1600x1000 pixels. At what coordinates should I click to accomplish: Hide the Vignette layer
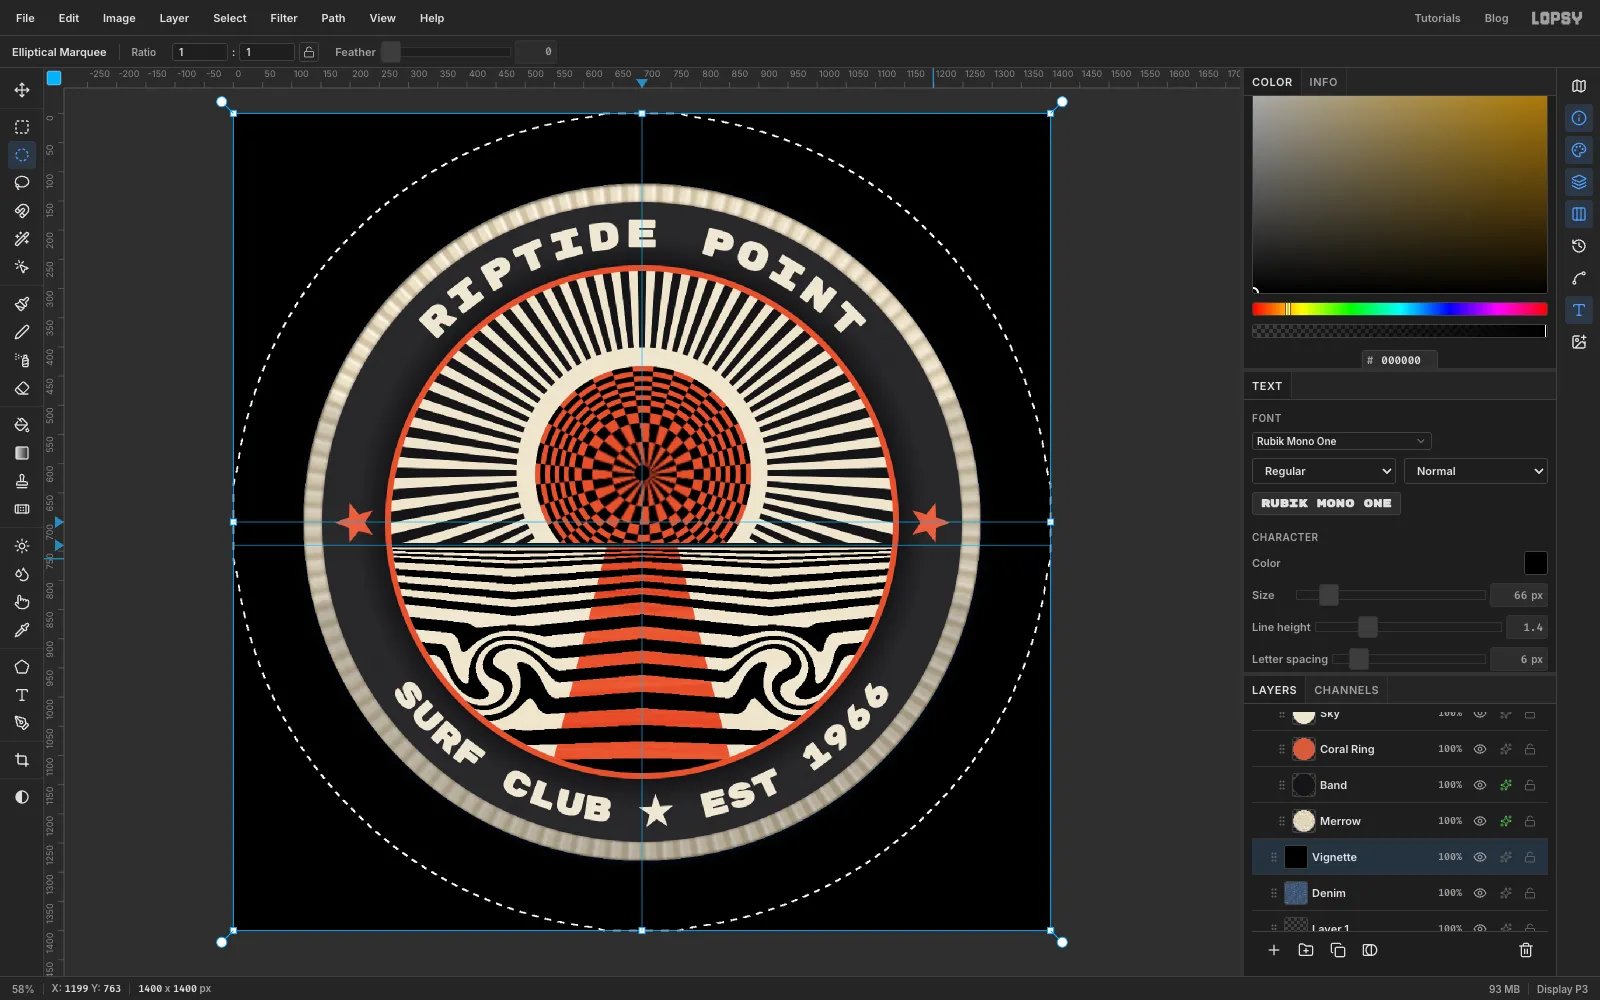click(1480, 857)
